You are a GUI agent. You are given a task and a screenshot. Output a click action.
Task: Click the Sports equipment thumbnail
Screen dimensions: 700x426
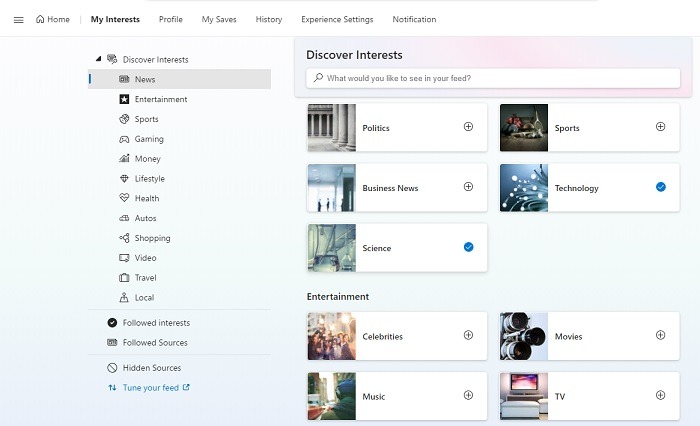tap(524, 128)
